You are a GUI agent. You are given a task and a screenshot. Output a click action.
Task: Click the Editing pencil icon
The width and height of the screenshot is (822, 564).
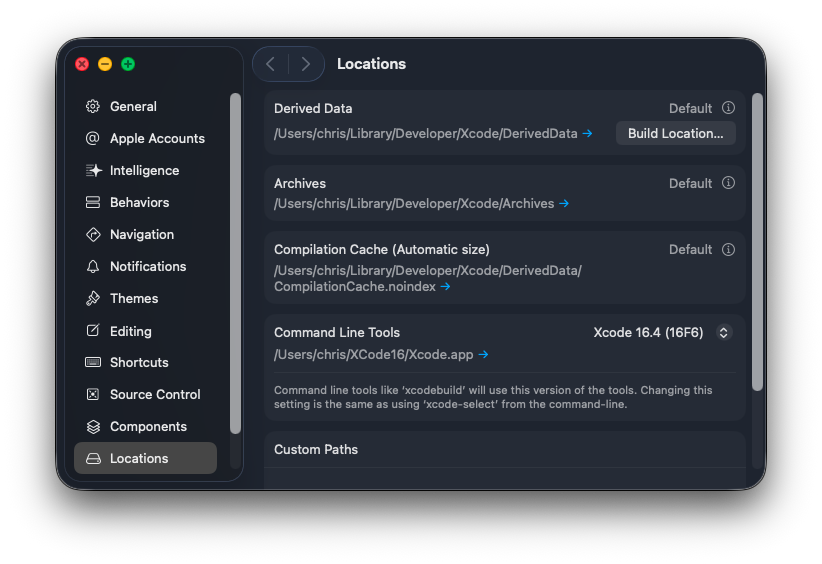[93, 330]
